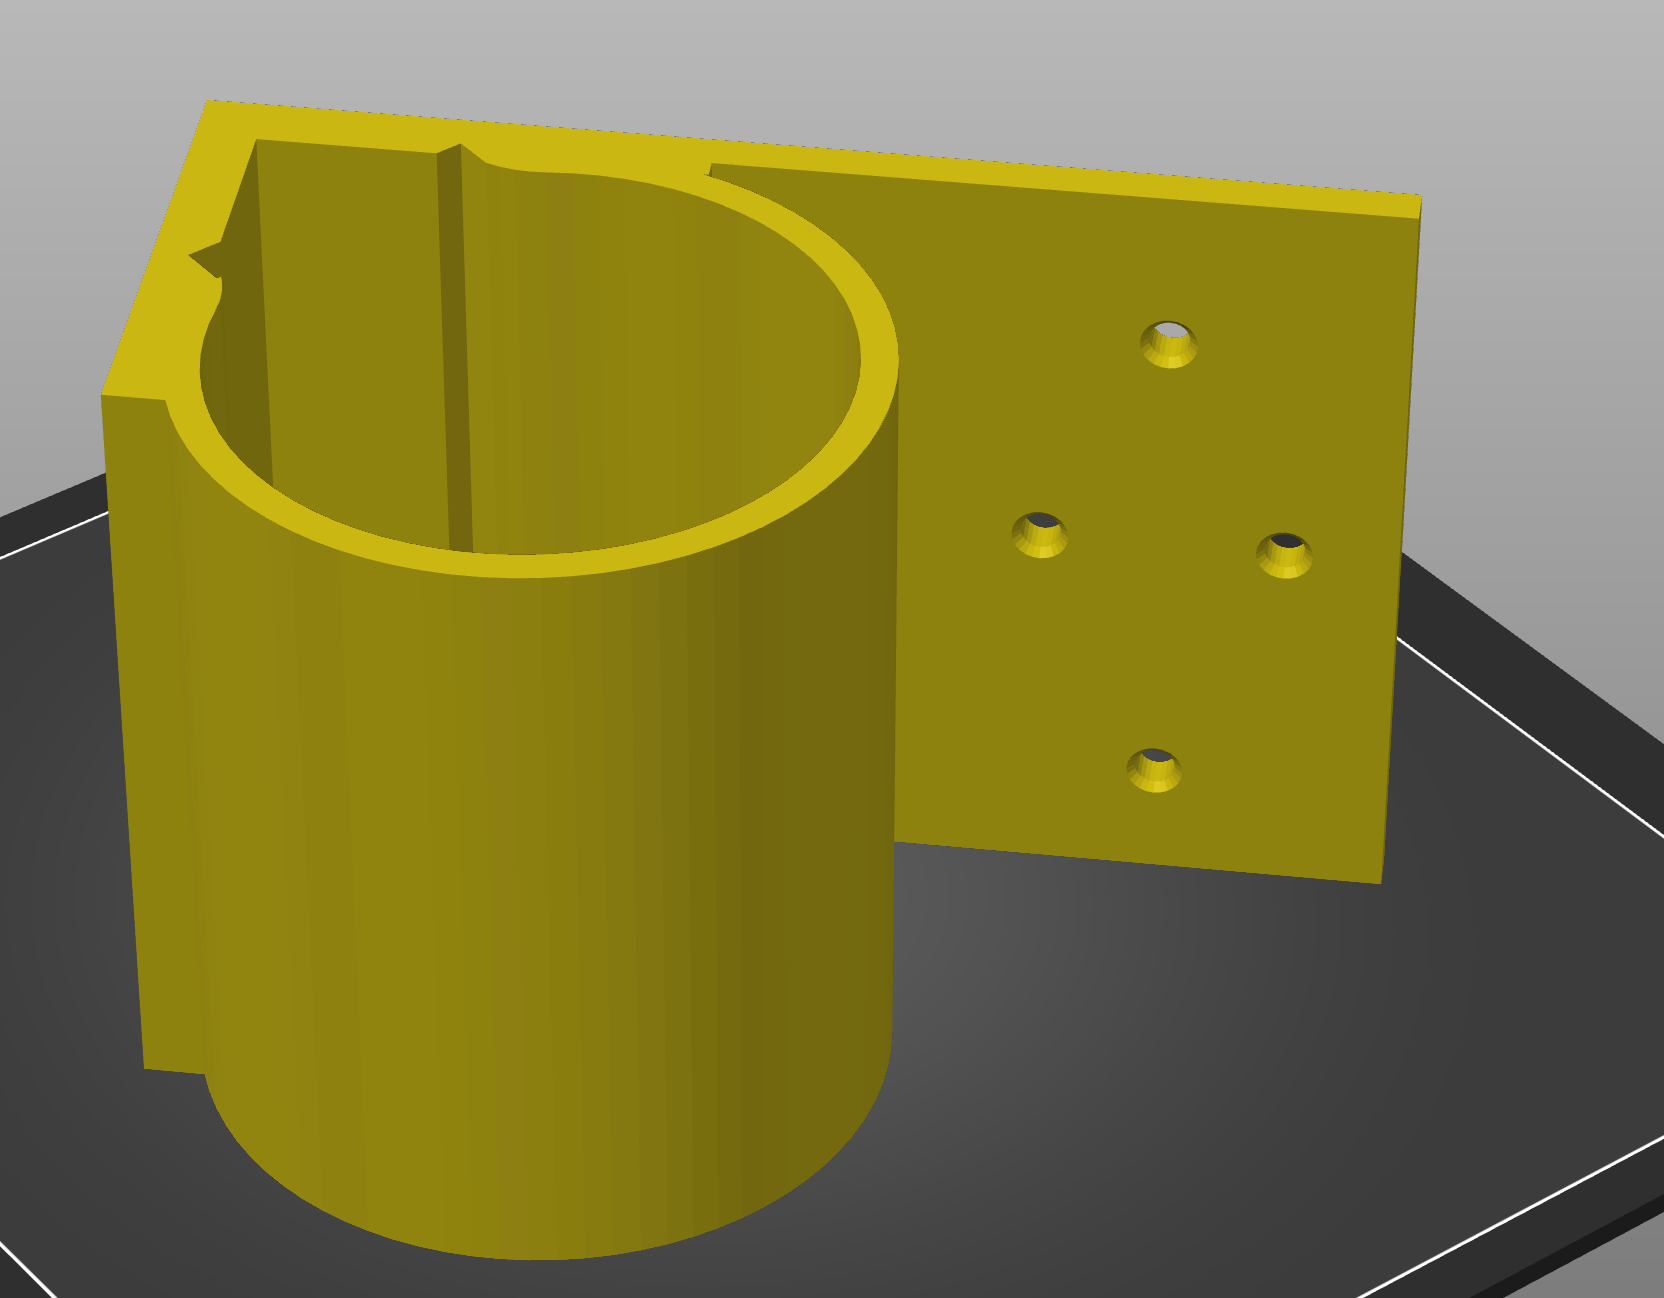Viewport: 1664px width, 1298px height.
Task: Click the rightmost screw hole on the plate
Action: tap(1284, 555)
